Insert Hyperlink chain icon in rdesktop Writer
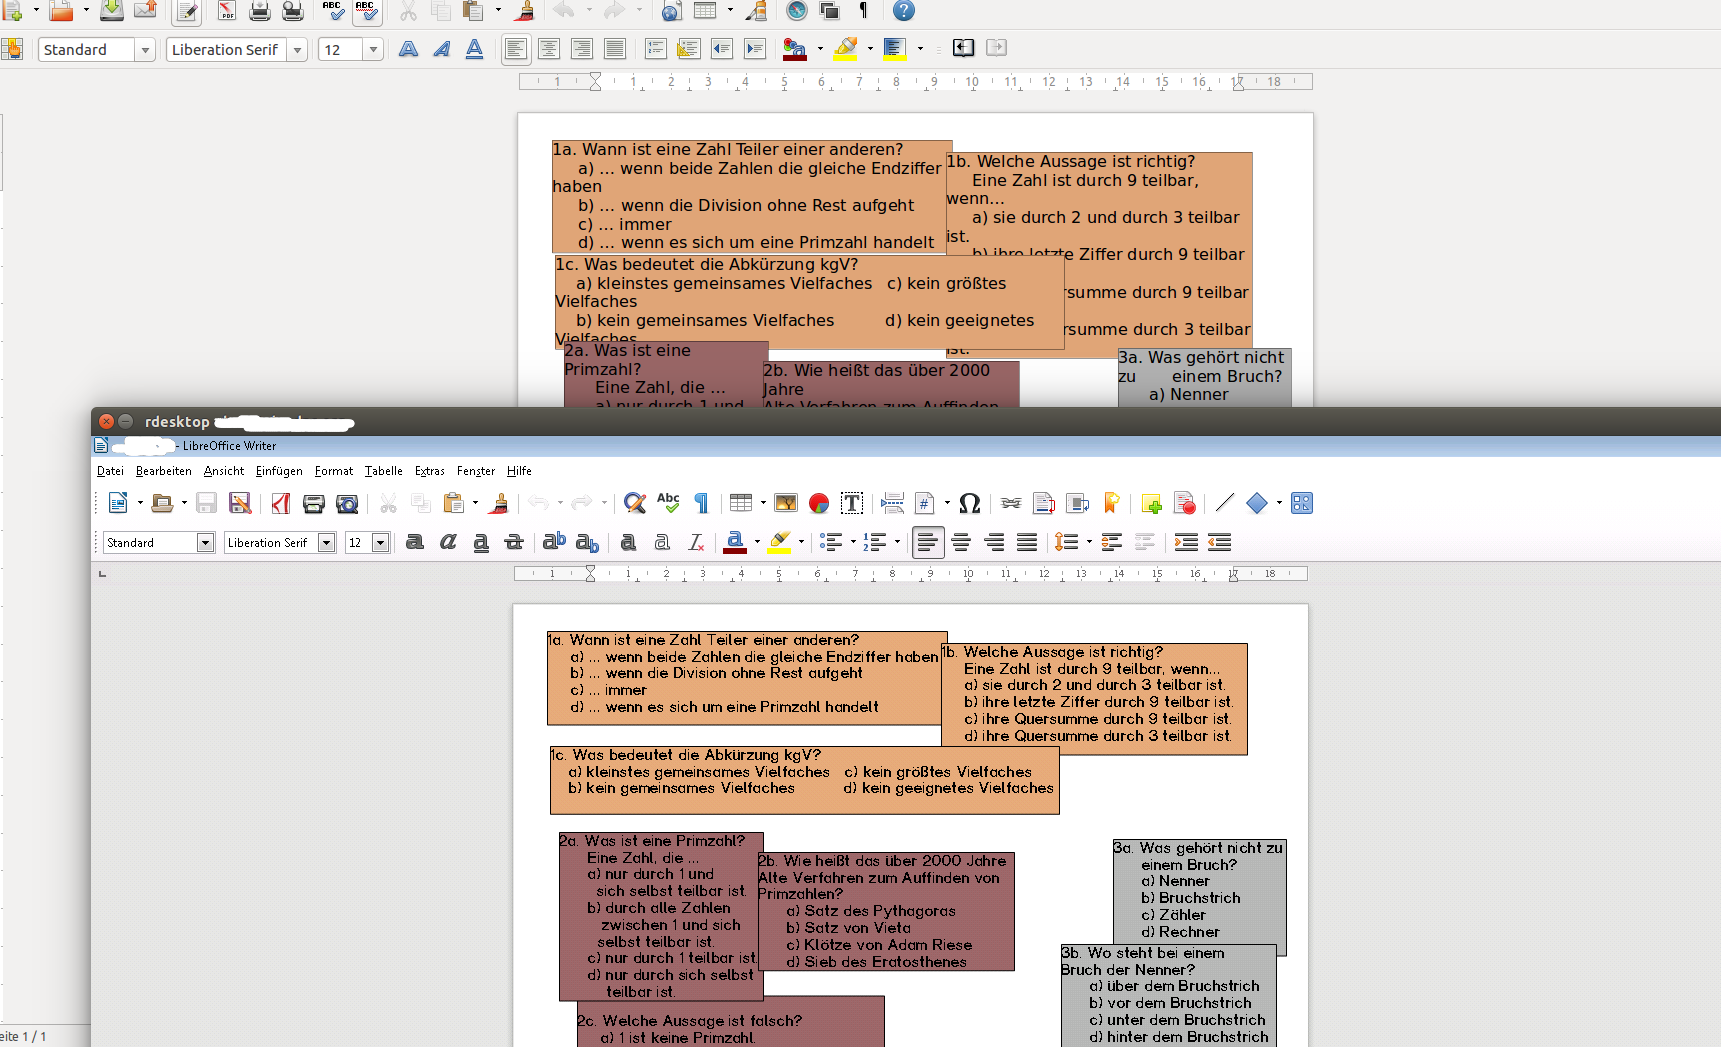Image resolution: width=1721 pixels, height=1047 pixels. [1011, 503]
